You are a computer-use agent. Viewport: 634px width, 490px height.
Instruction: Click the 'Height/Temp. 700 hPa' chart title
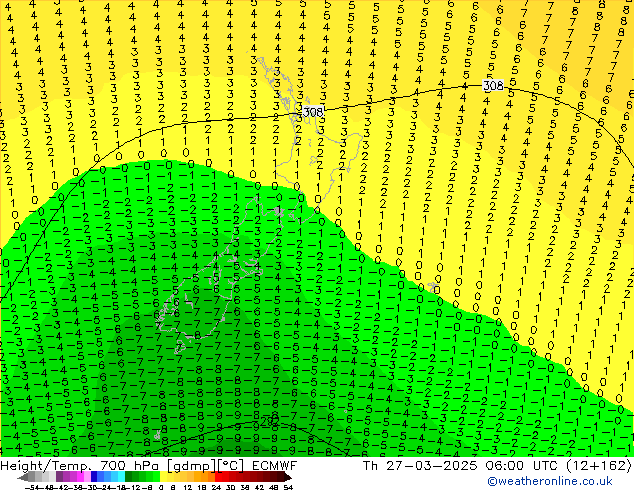[x=79, y=466]
